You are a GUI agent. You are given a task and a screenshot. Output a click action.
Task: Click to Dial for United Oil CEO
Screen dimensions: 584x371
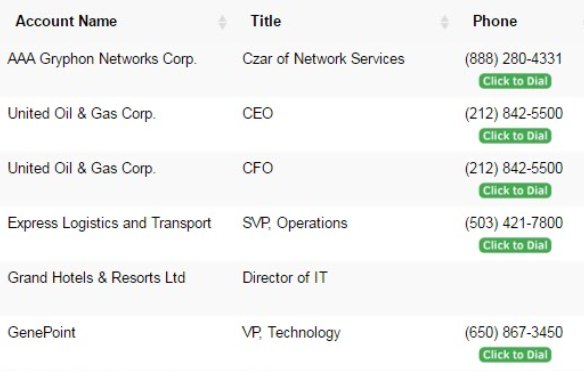pyautogui.click(x=515, y=136)
